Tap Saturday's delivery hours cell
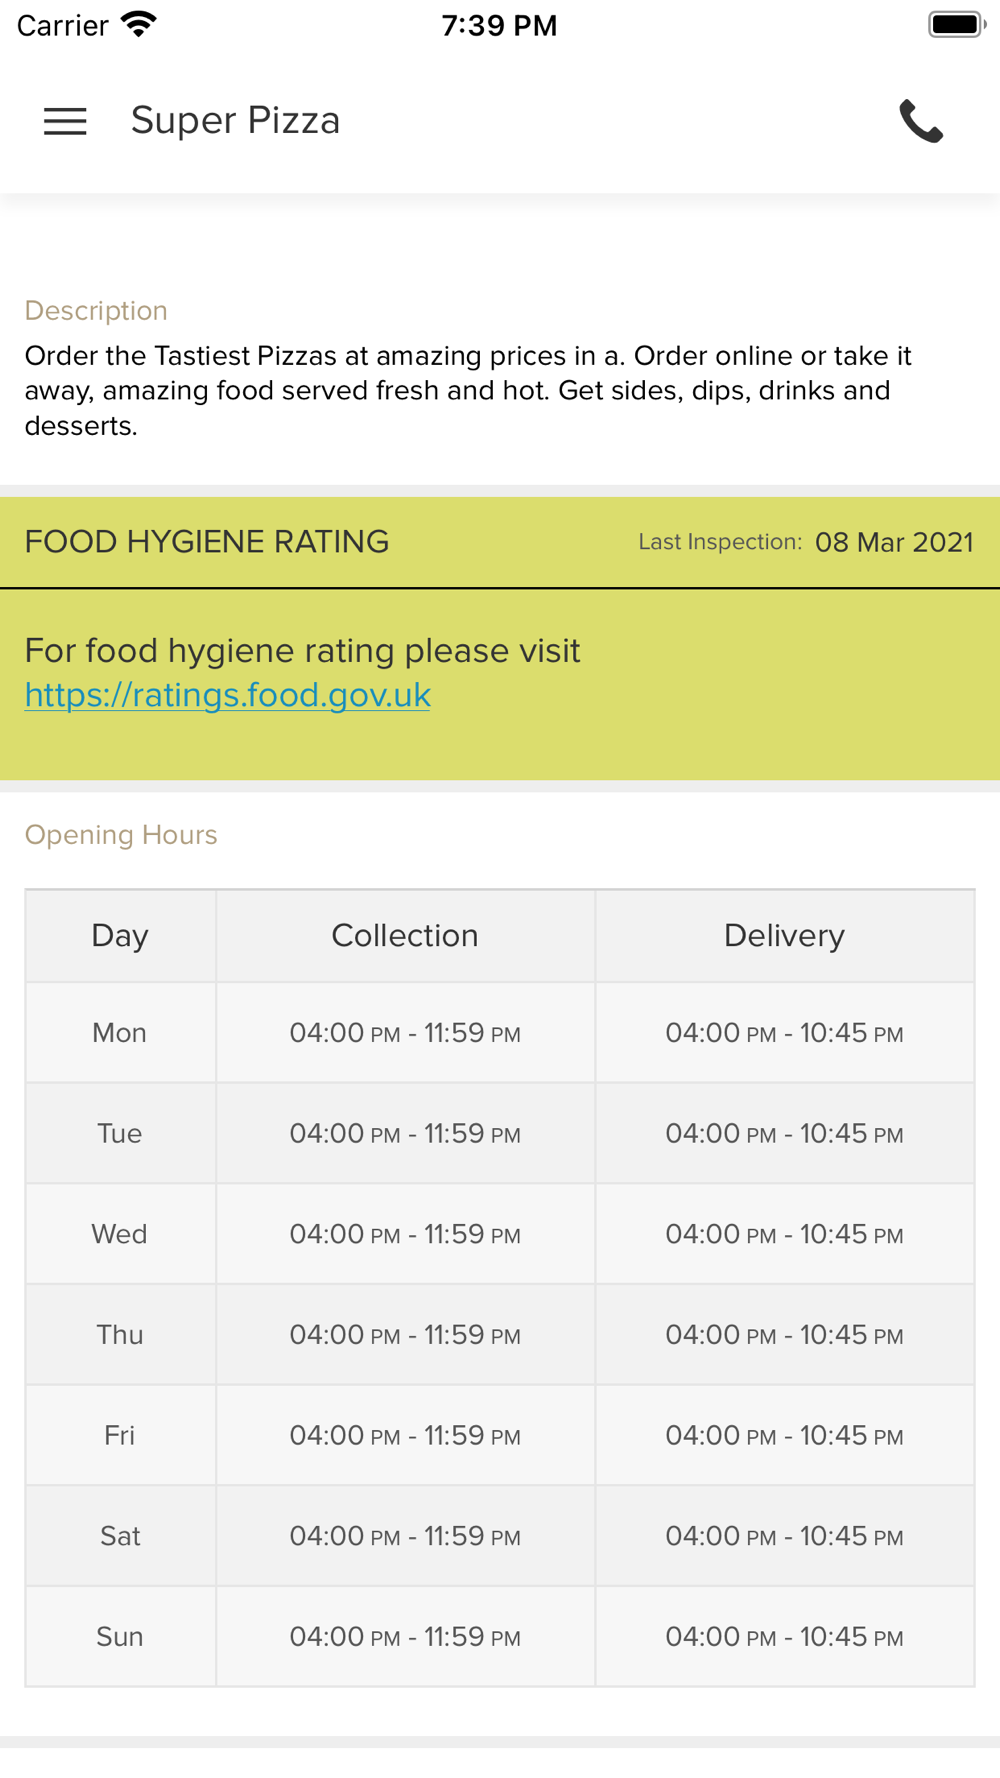Screen dimensions: 1000x1778 point(784,1536)
